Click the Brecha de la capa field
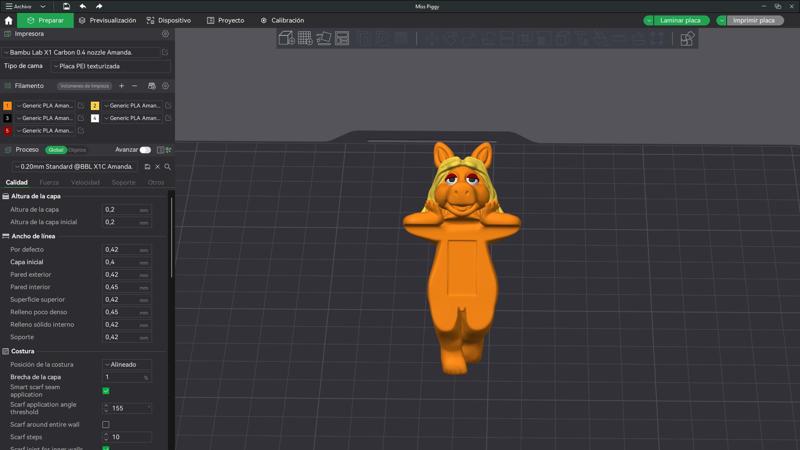The image size is (800, 450). [126, 377]
